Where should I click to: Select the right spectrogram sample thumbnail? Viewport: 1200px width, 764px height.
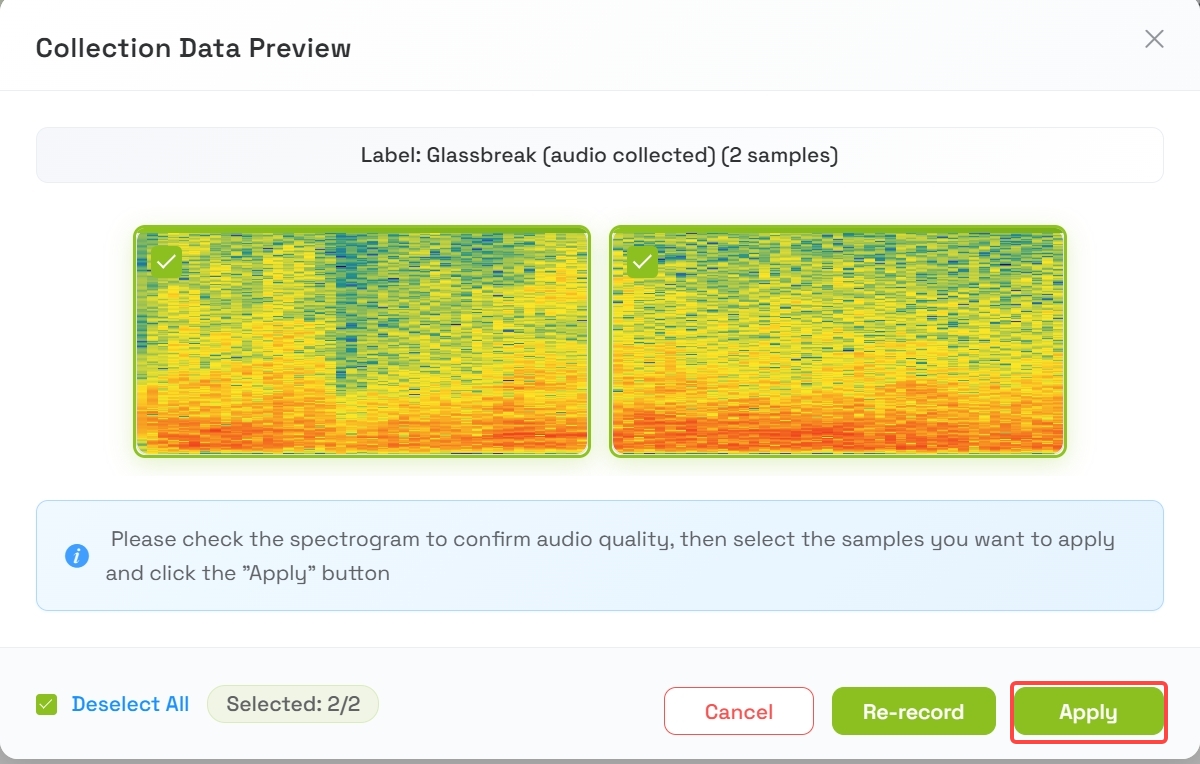838,341
